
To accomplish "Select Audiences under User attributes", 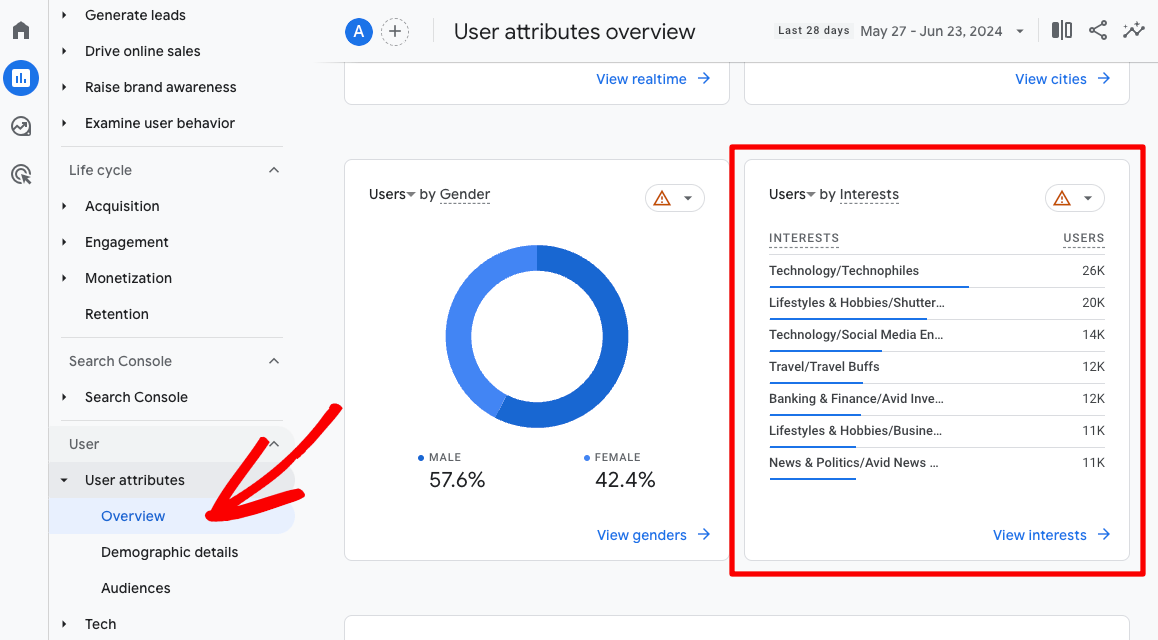I will tap(135, 588).
